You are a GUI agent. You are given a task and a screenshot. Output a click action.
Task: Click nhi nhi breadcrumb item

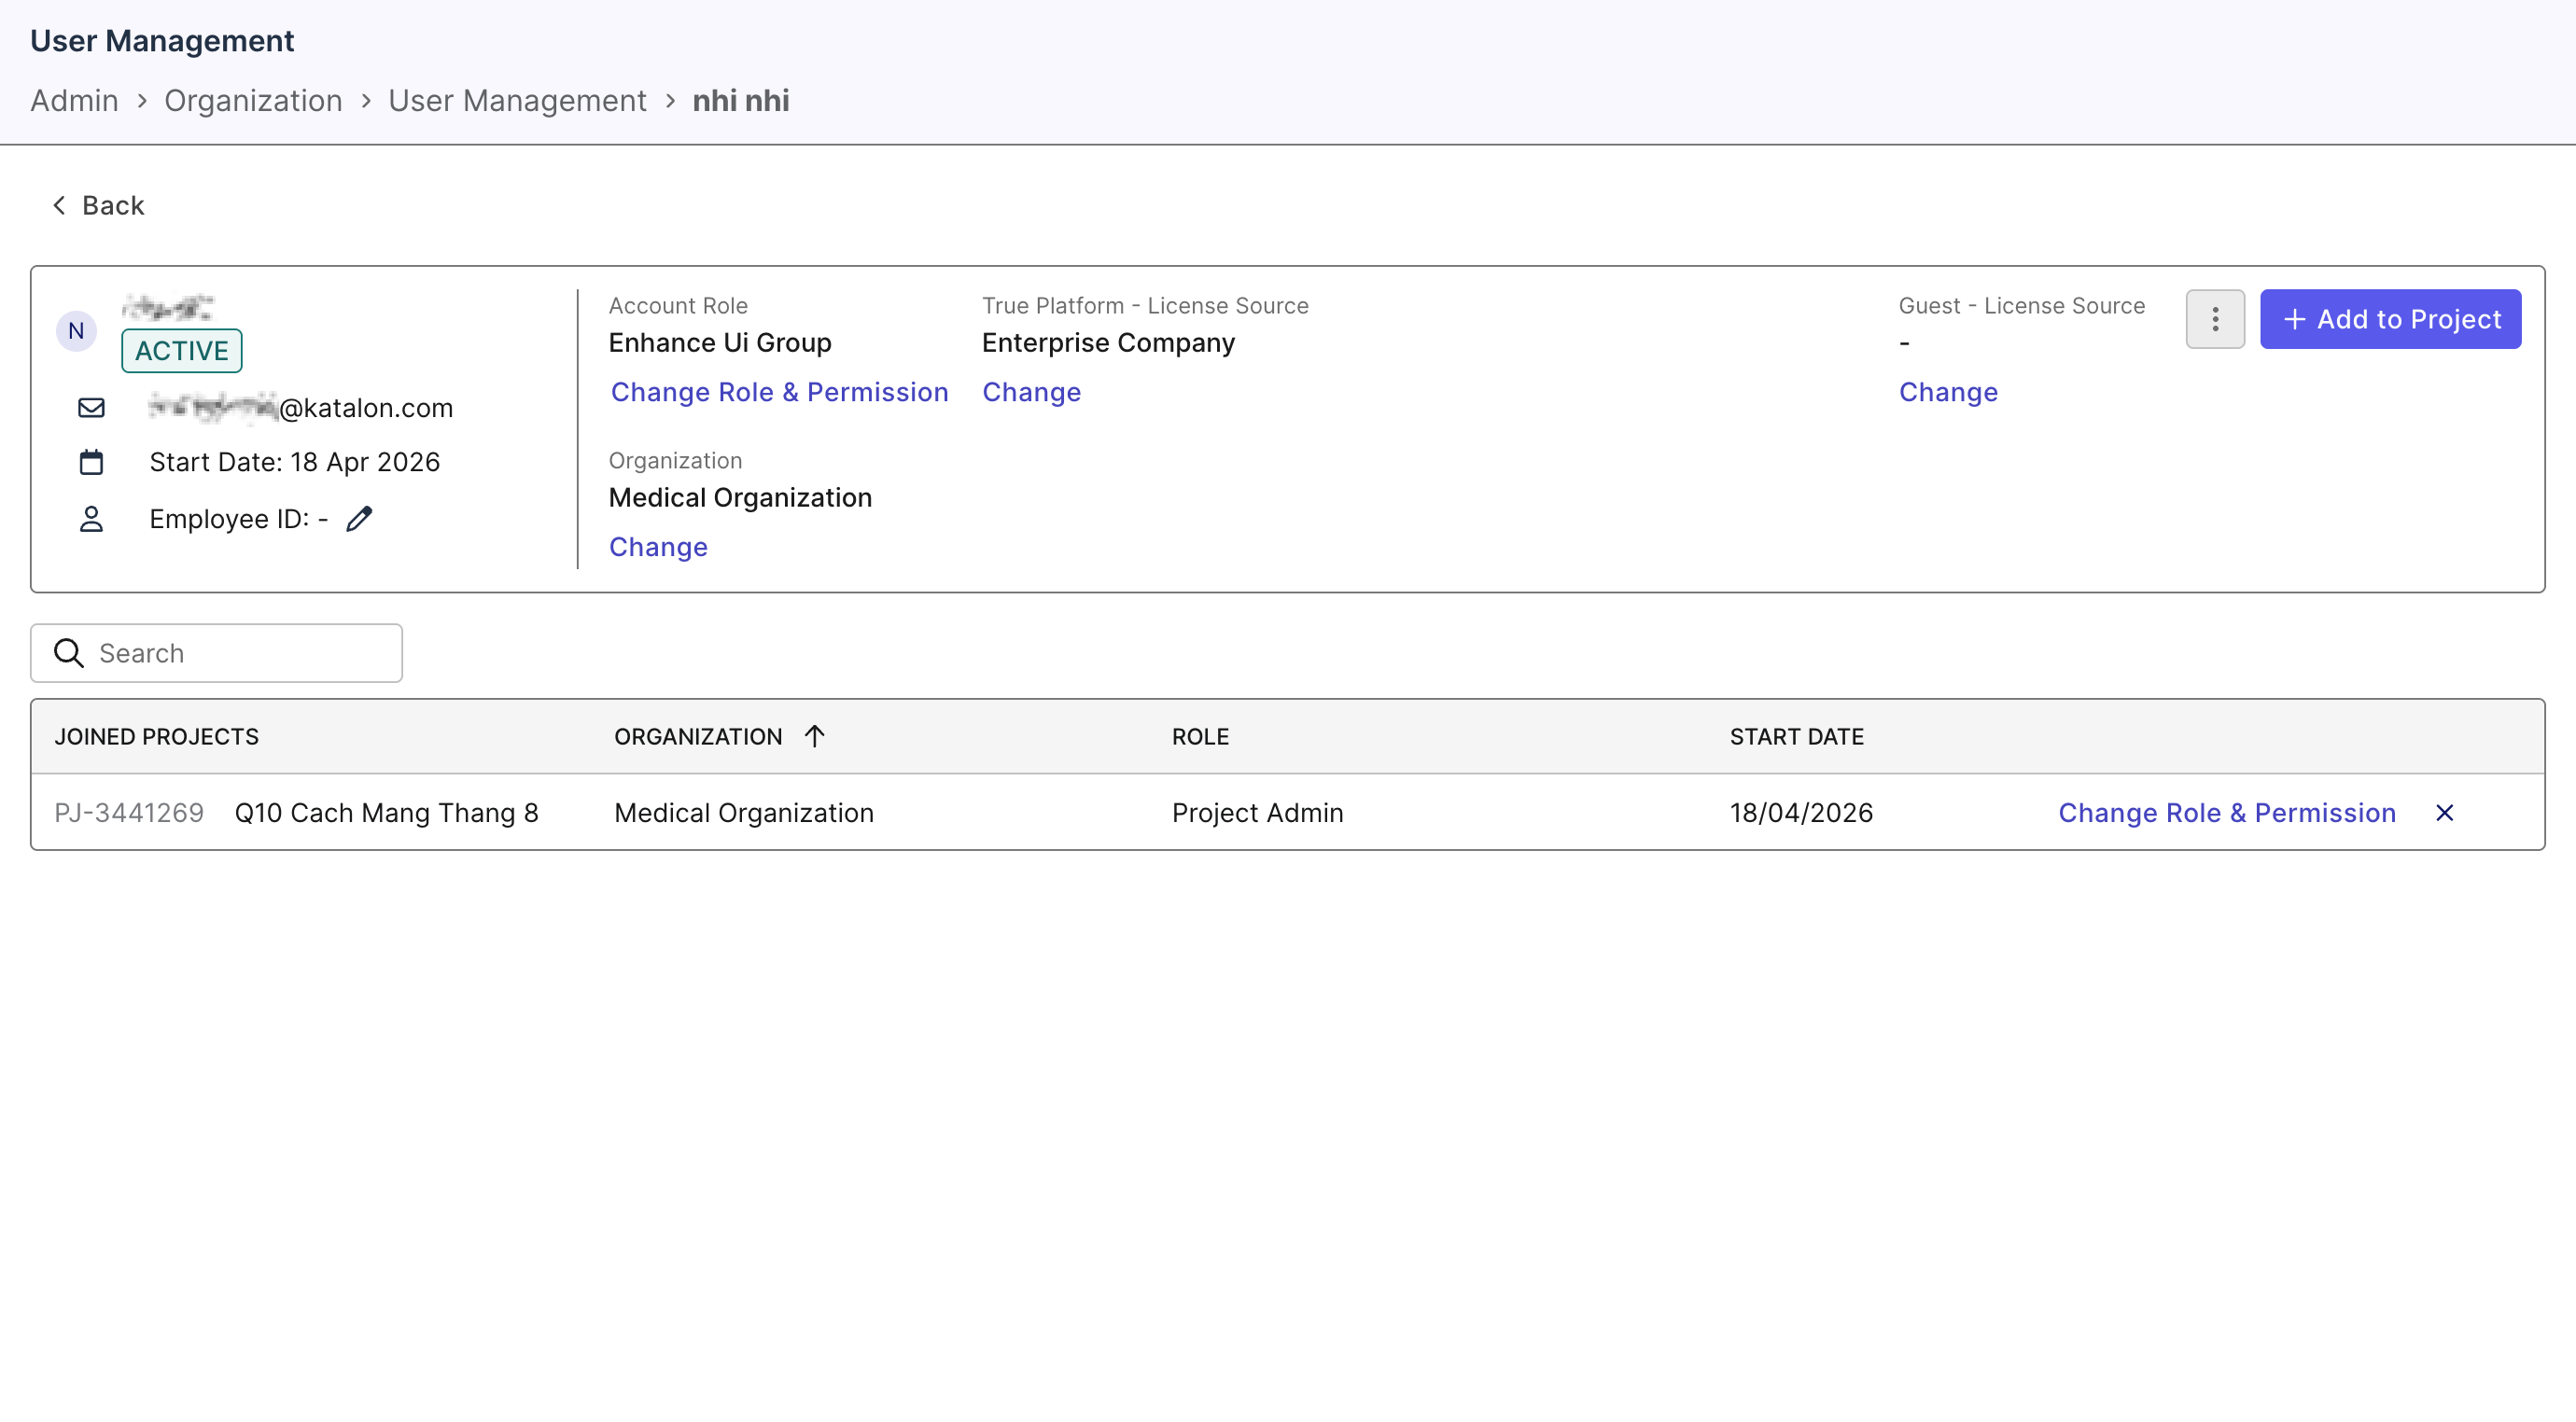(741, 101)
